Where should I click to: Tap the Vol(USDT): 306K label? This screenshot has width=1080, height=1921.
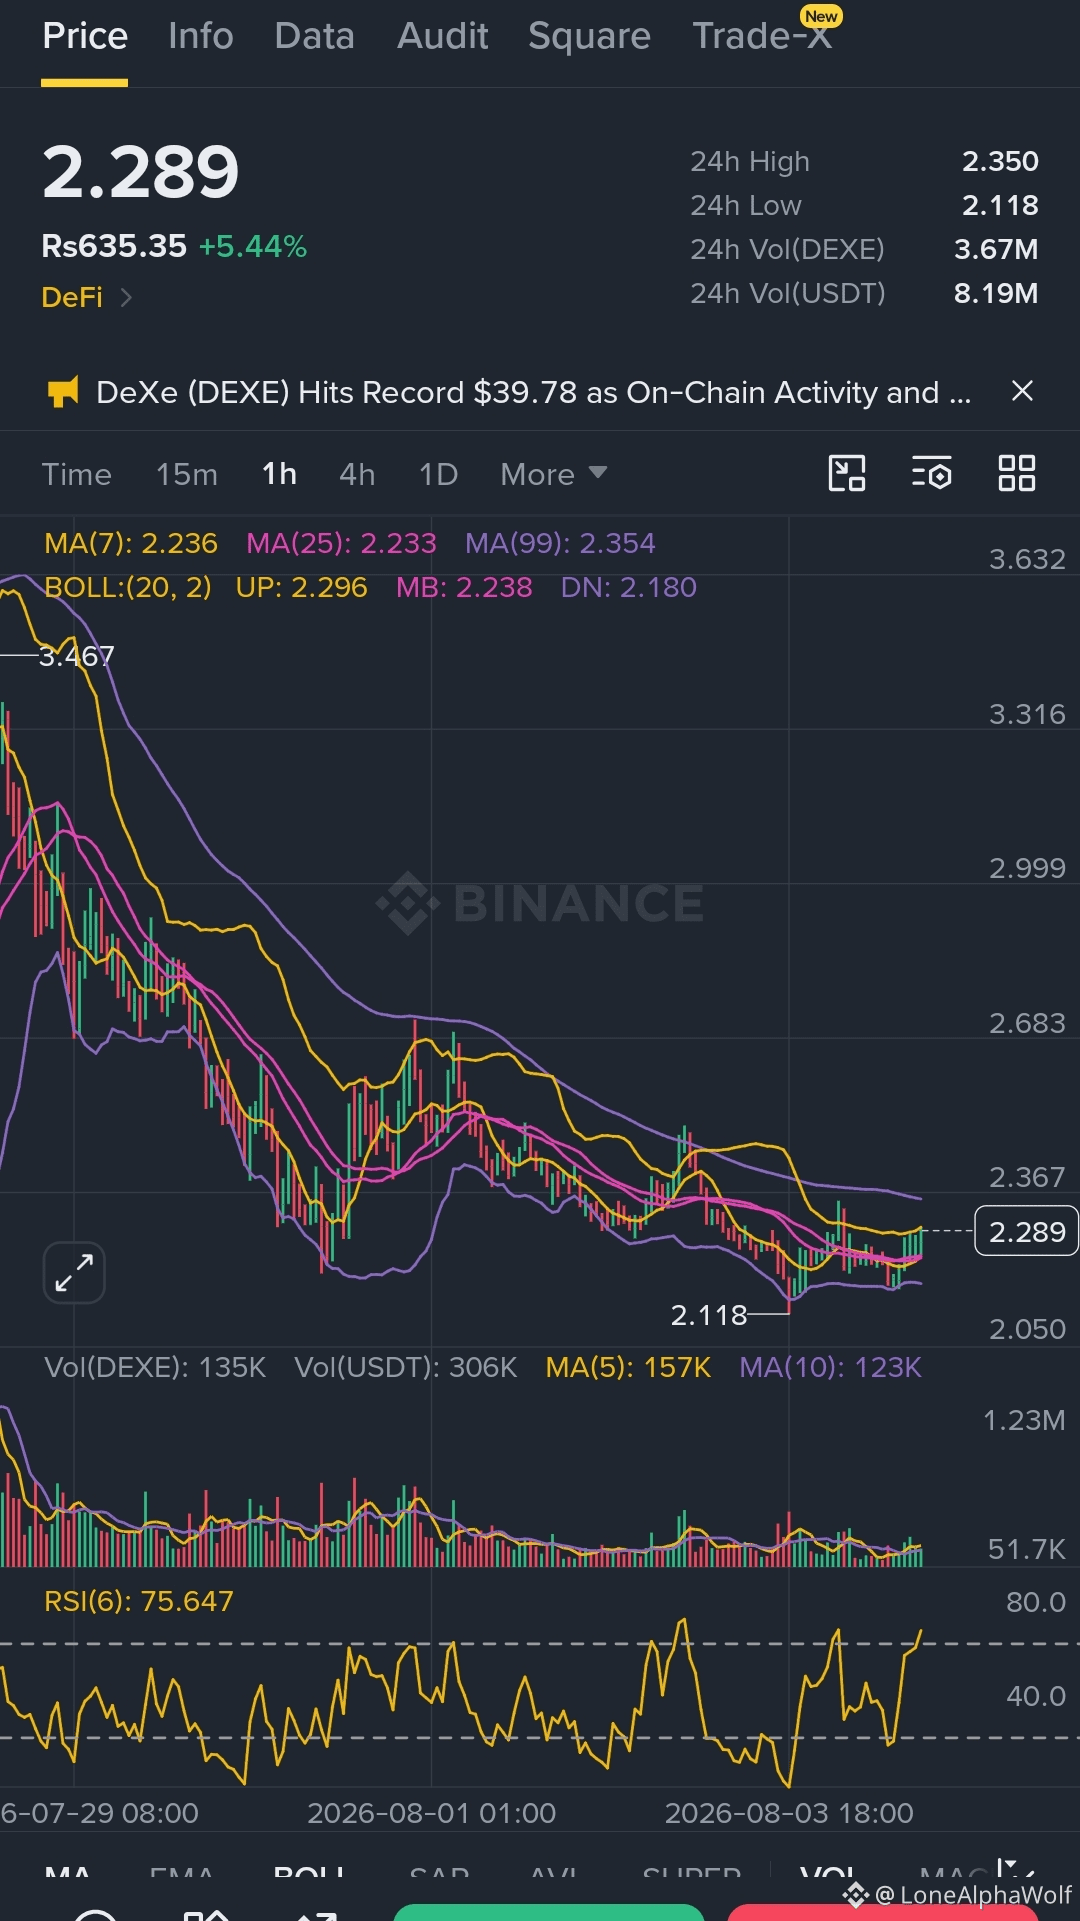406,1367
